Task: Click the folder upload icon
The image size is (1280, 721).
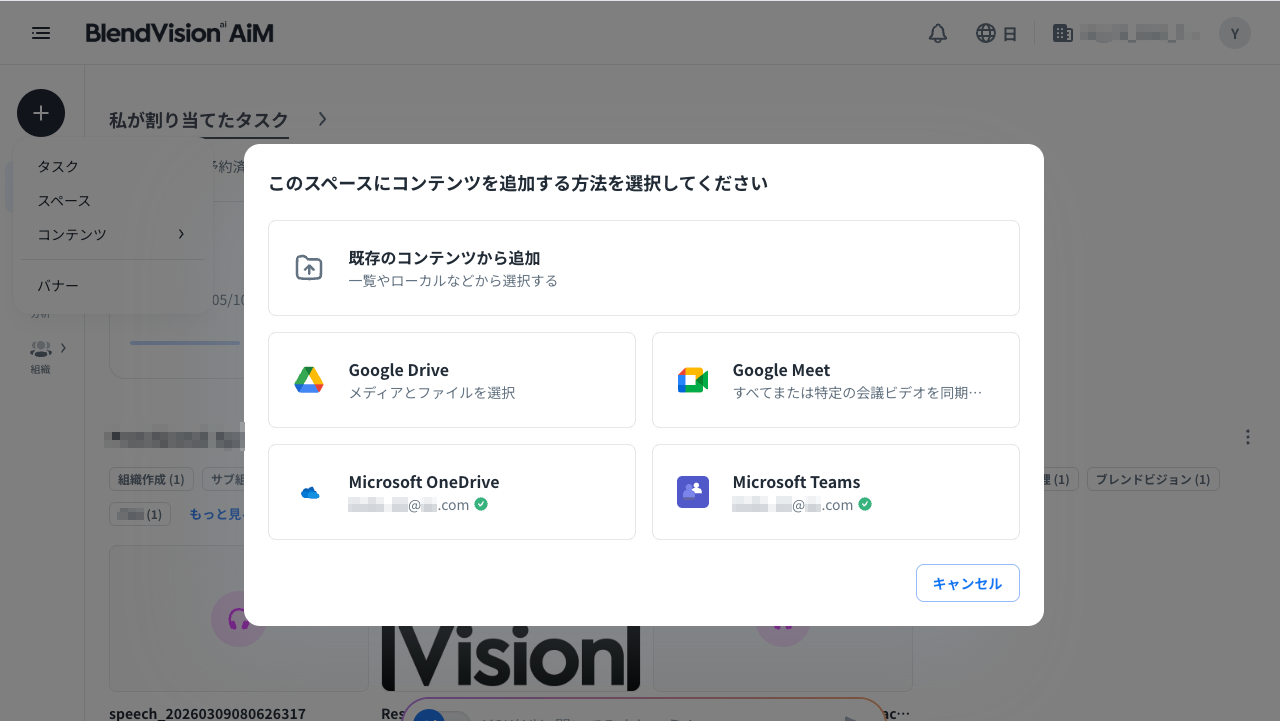Action: point(309,268)
